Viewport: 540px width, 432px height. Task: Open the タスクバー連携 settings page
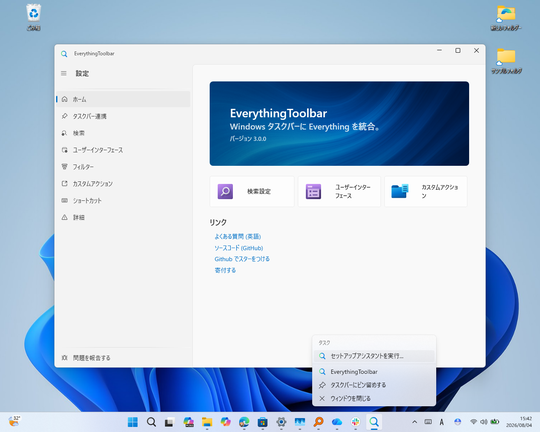(x=123, y=116)
